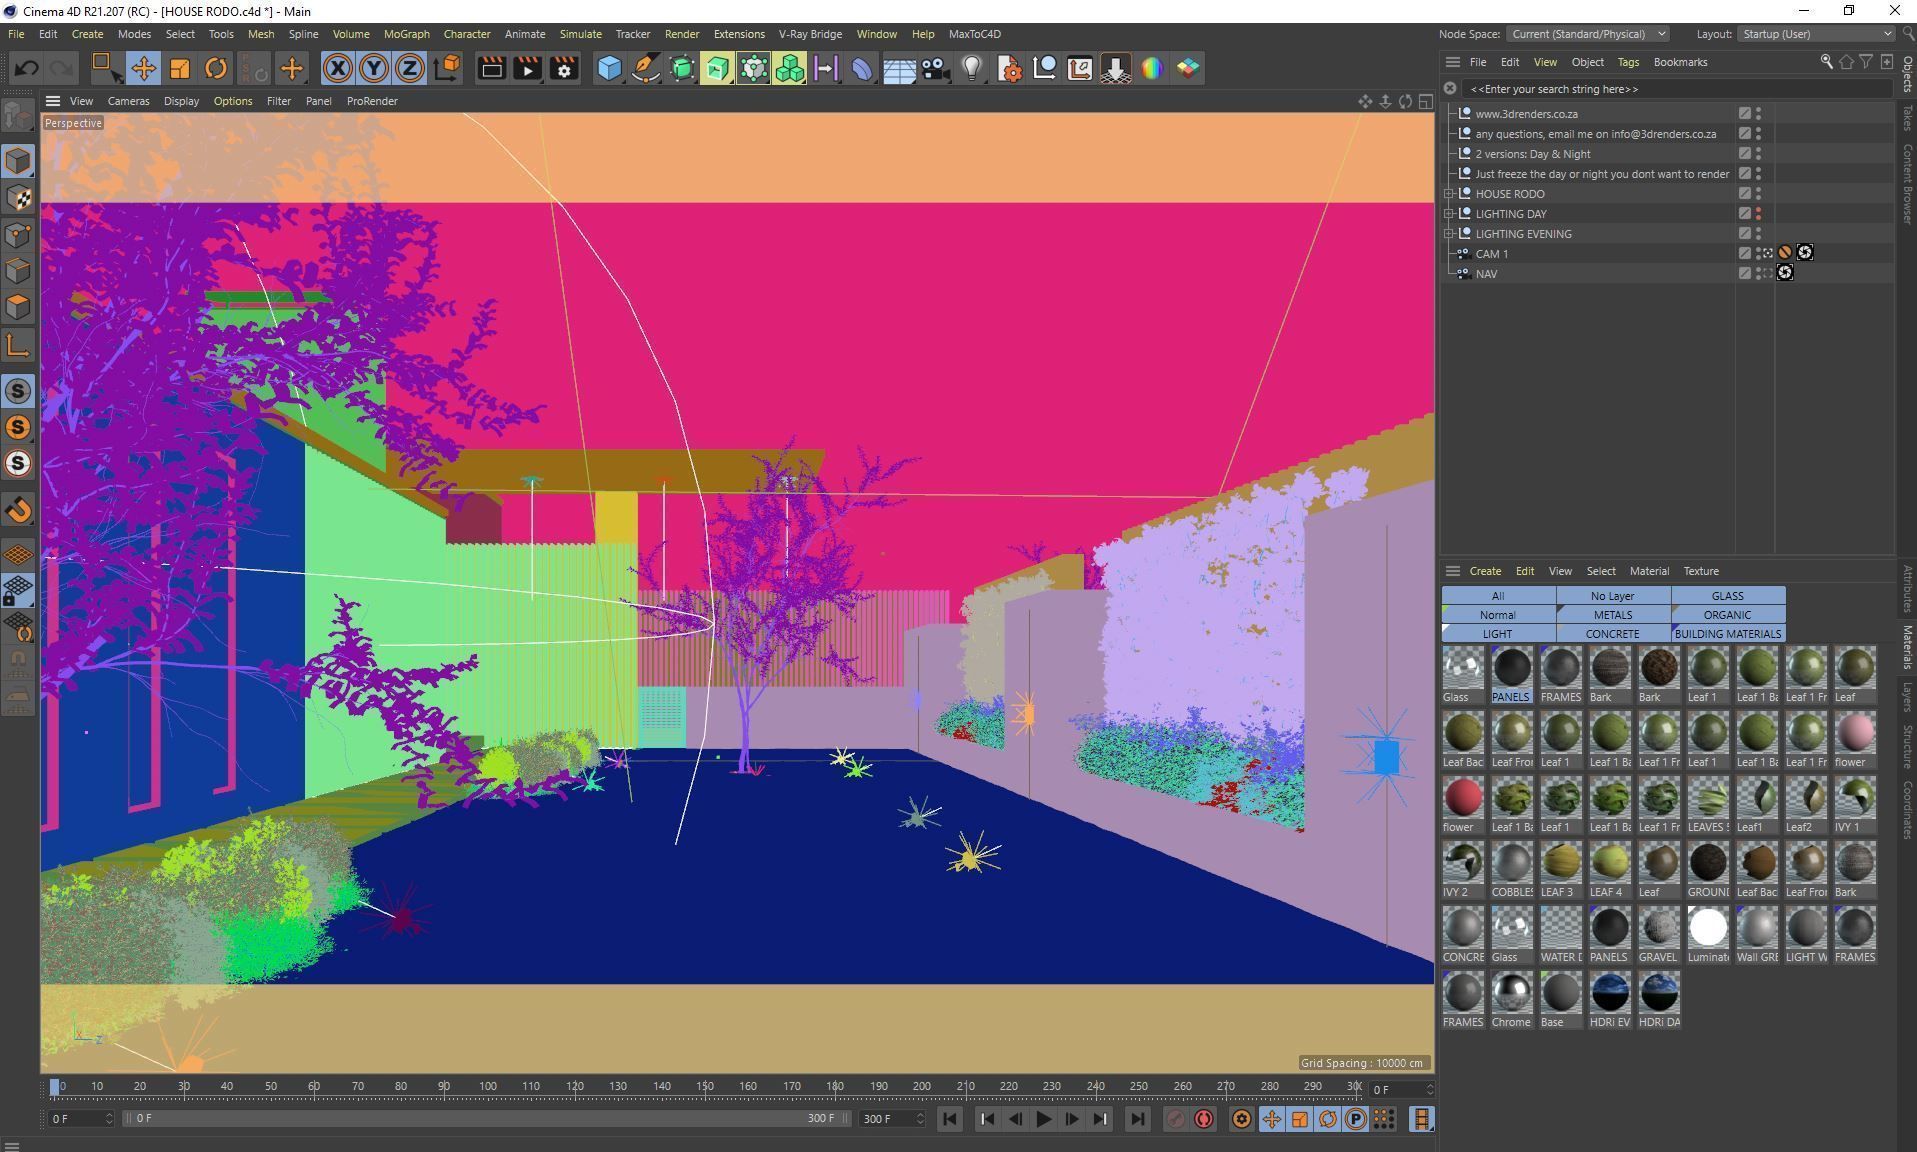This screenshot has width=1917, height=1152.
Task: Toggle visibility dots for HOUSE RODO
Action: pyautogui.click(x=1759, y=194)
